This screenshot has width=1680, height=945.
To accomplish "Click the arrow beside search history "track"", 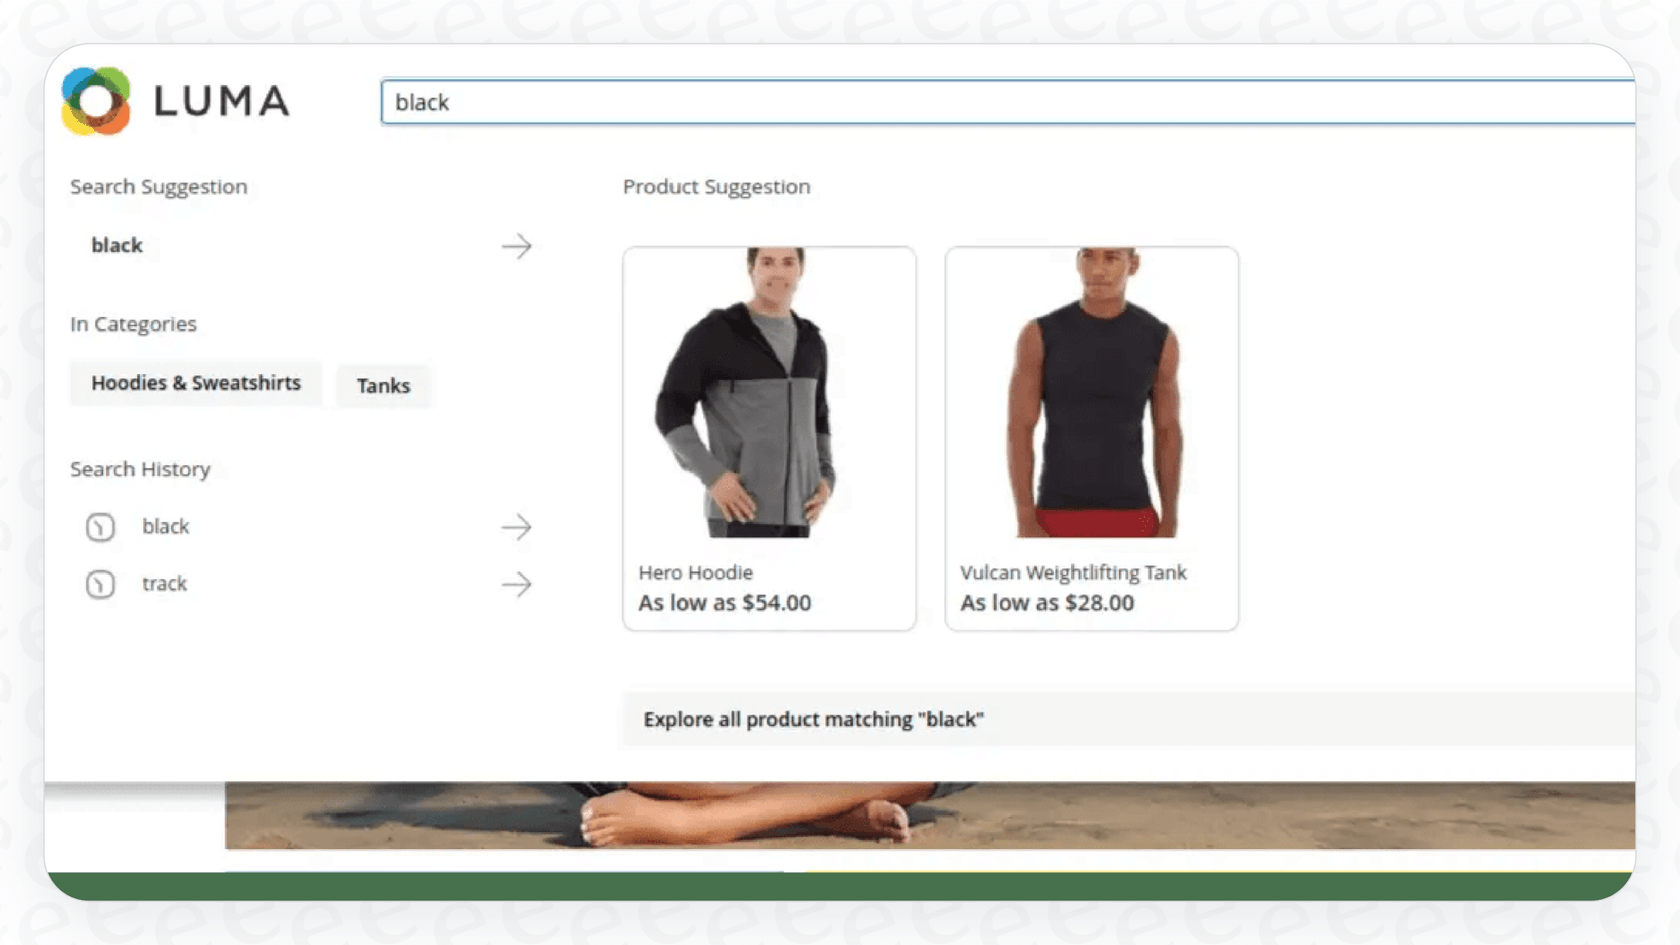I will point(517,584).
